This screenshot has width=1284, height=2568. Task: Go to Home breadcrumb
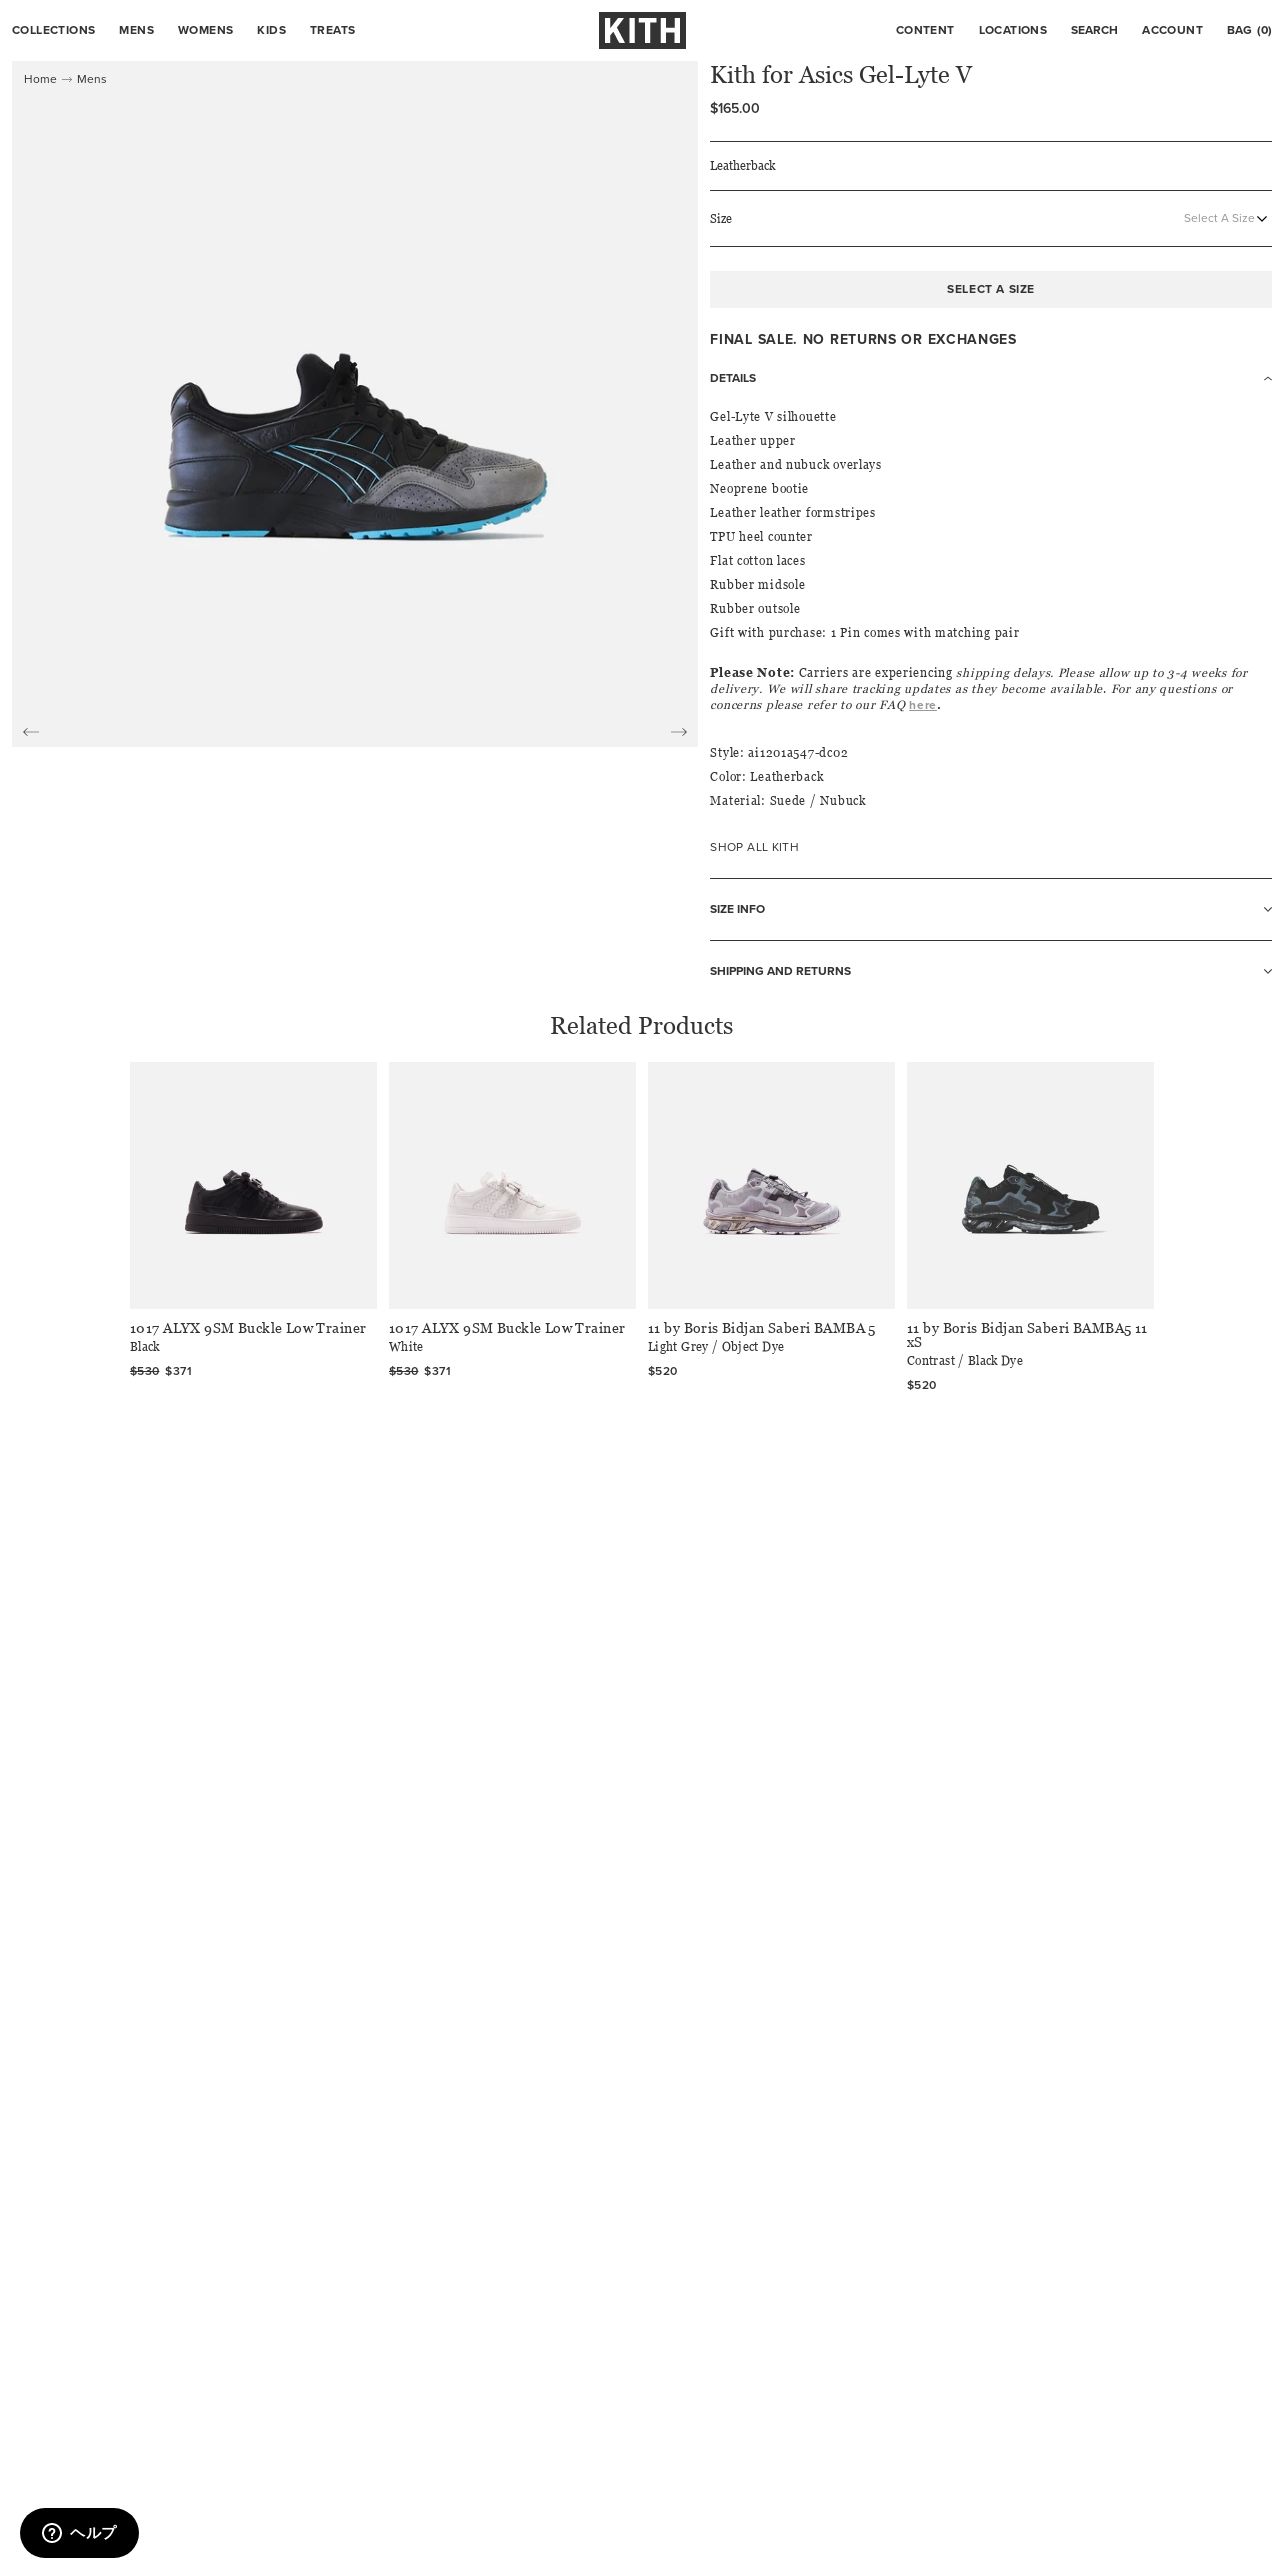tap(40, 79)
